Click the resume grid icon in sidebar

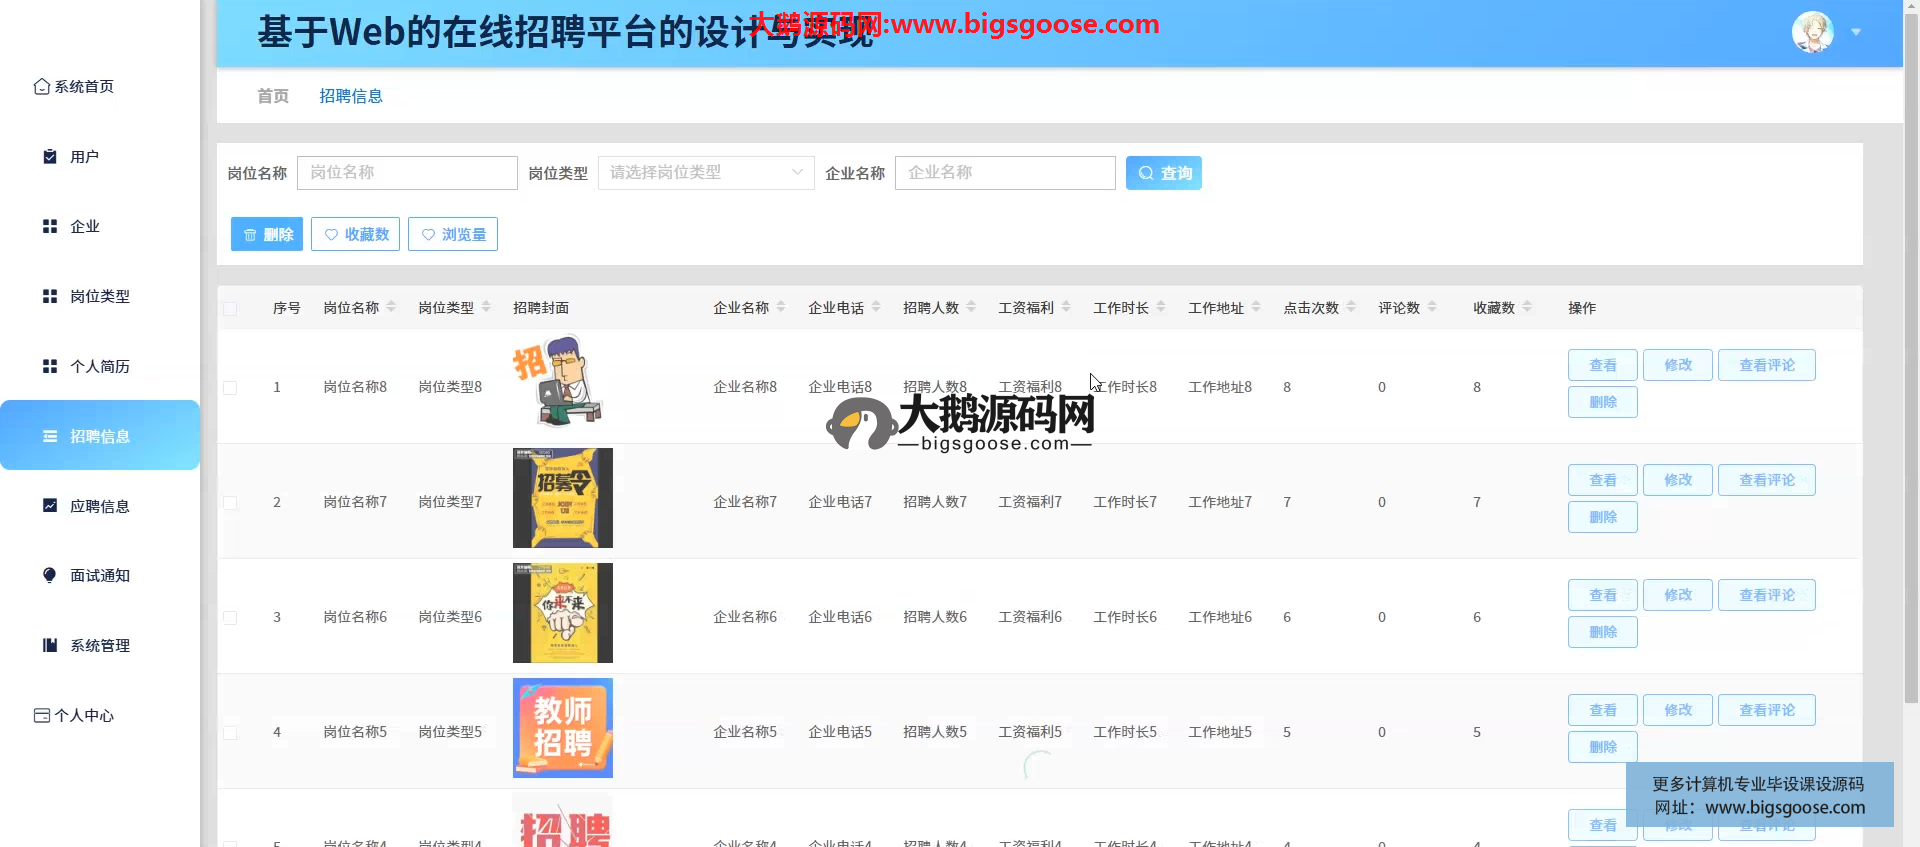pyautogui.click(x=50, y=367)
